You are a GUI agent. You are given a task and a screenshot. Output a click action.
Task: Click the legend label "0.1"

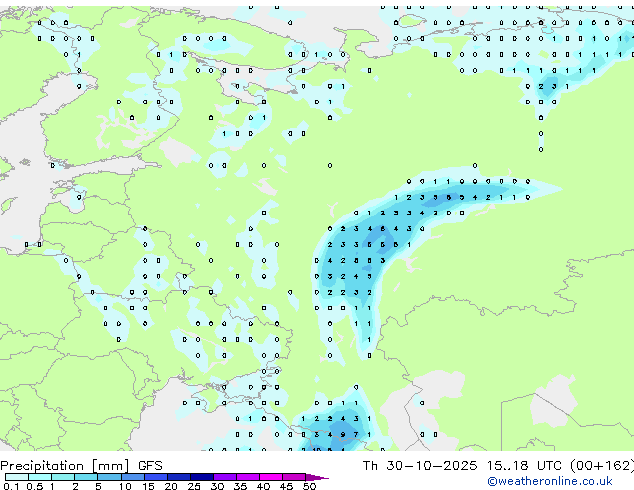point(11,486)
